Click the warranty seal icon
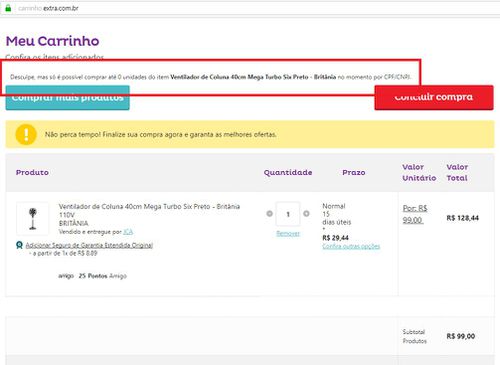The width and height of the screenshot is (500, 365). (19, 245)
